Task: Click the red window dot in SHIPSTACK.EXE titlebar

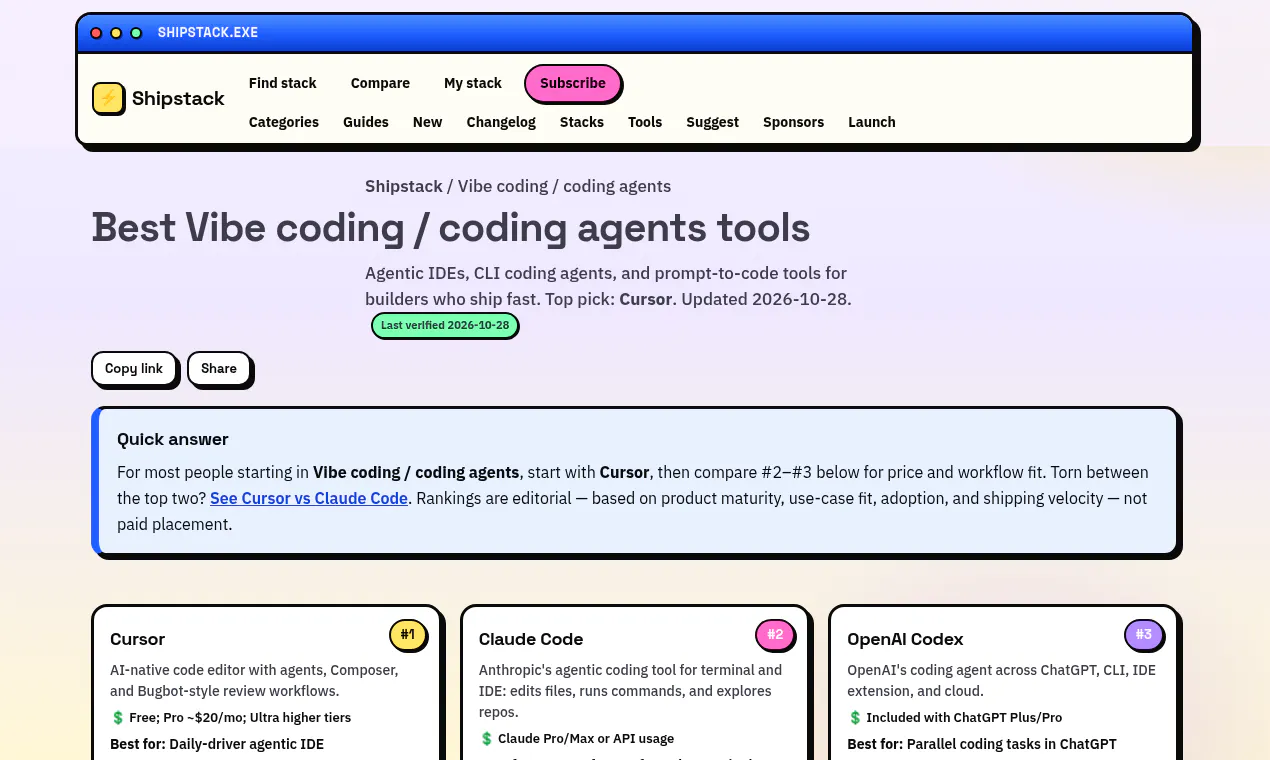Action: tap(96, 33)
